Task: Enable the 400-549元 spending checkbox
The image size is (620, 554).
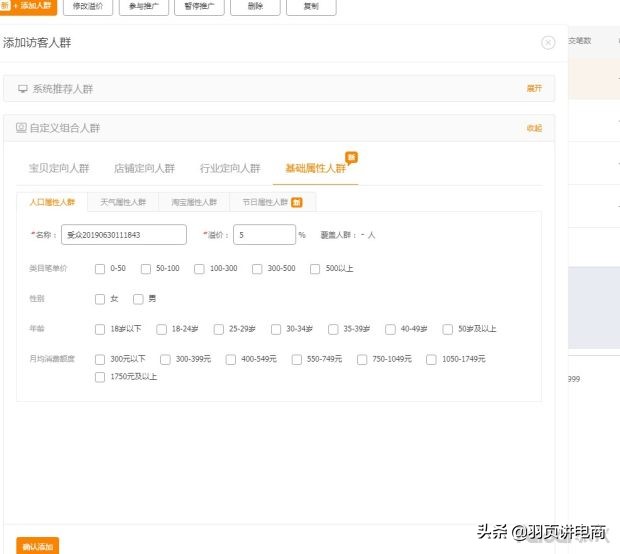Action: (x=231, y=359)
